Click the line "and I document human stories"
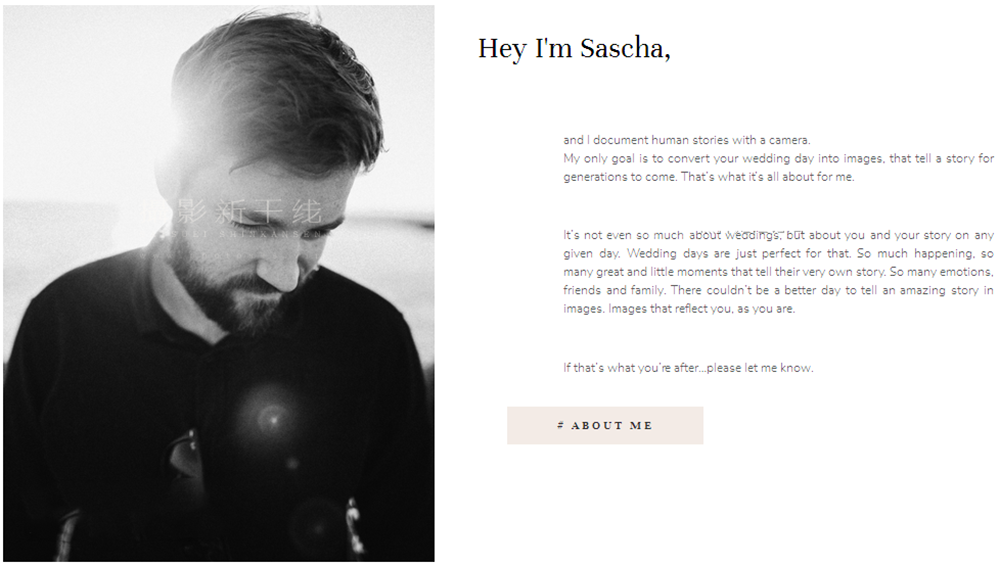The width and height of the screenshot is (1000, 566). tap(686, 140)
